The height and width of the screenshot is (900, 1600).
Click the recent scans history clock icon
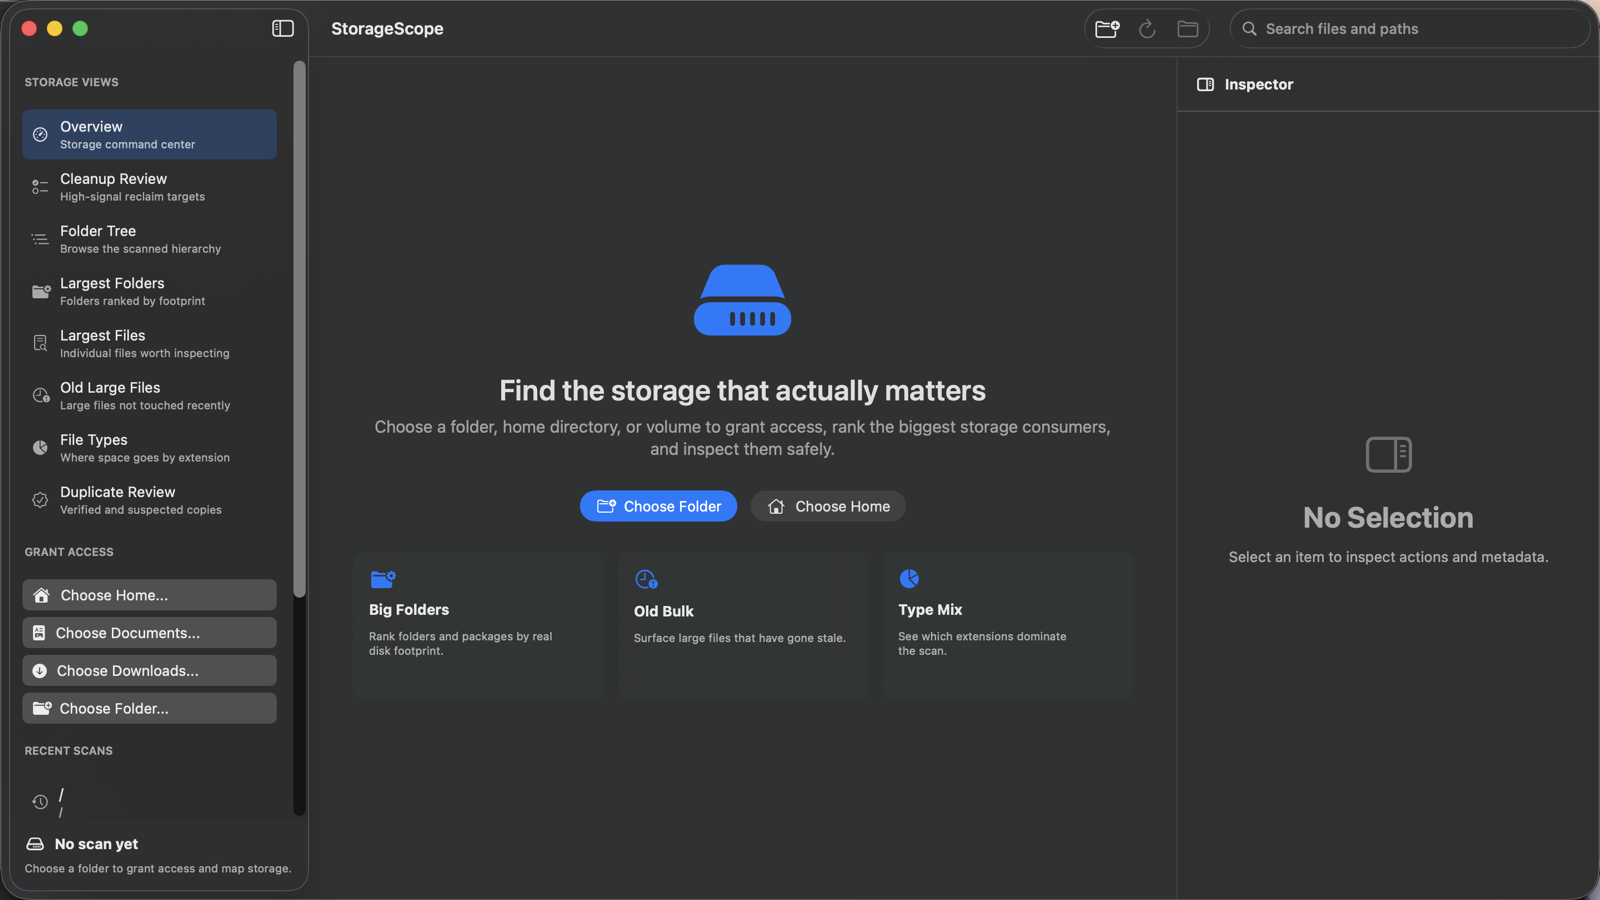click(x=40, y=802)
